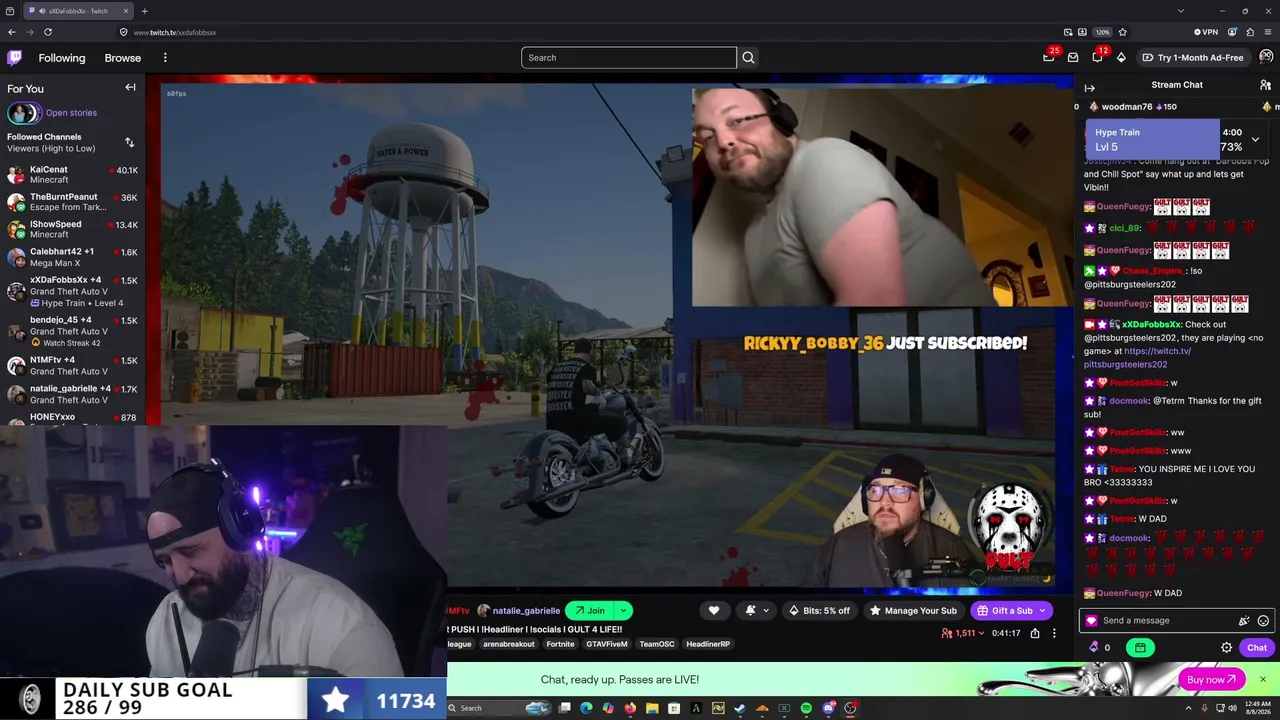Image resolution: width=1280 pixels, height=720 pixels.
Task: Reload the page in browser
Action: (x=47, y=32)
